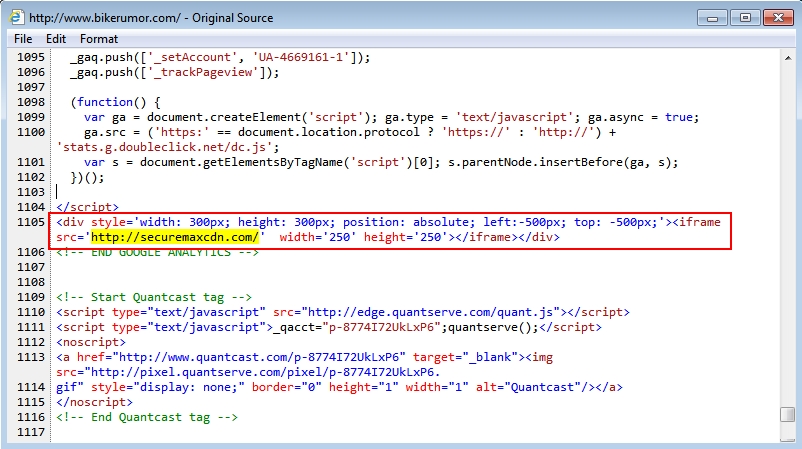This screenshot has width=802, height=449.
Task: Click the highlighted securemaxcdn.com URL
Action: [x=176, y=237]
